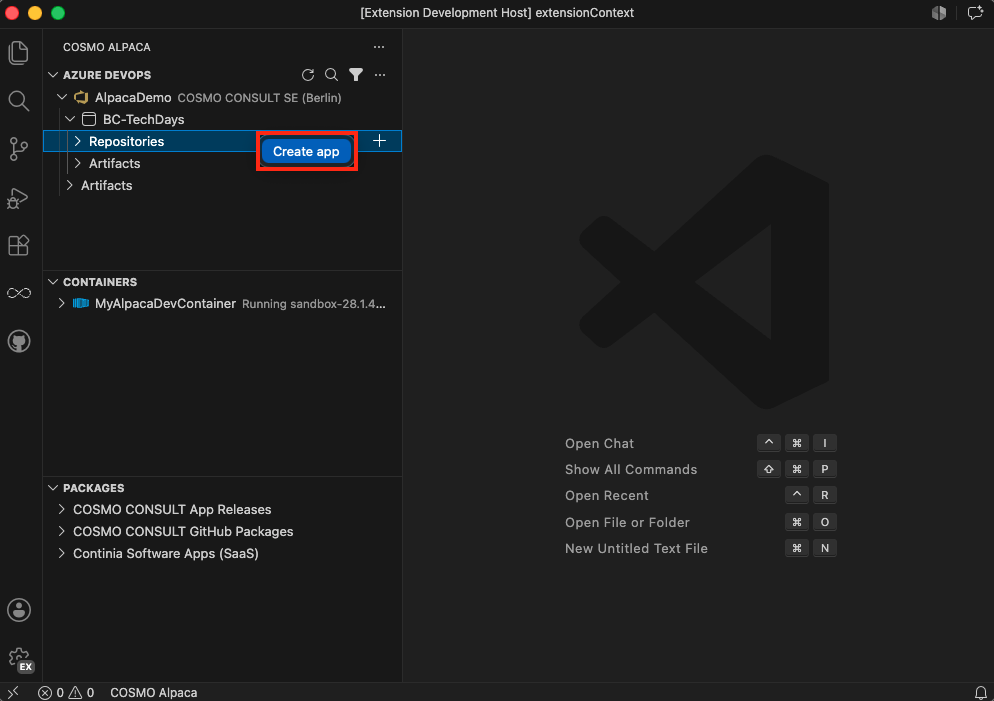
Task: Open Source Control view
Action: [18, 149]
